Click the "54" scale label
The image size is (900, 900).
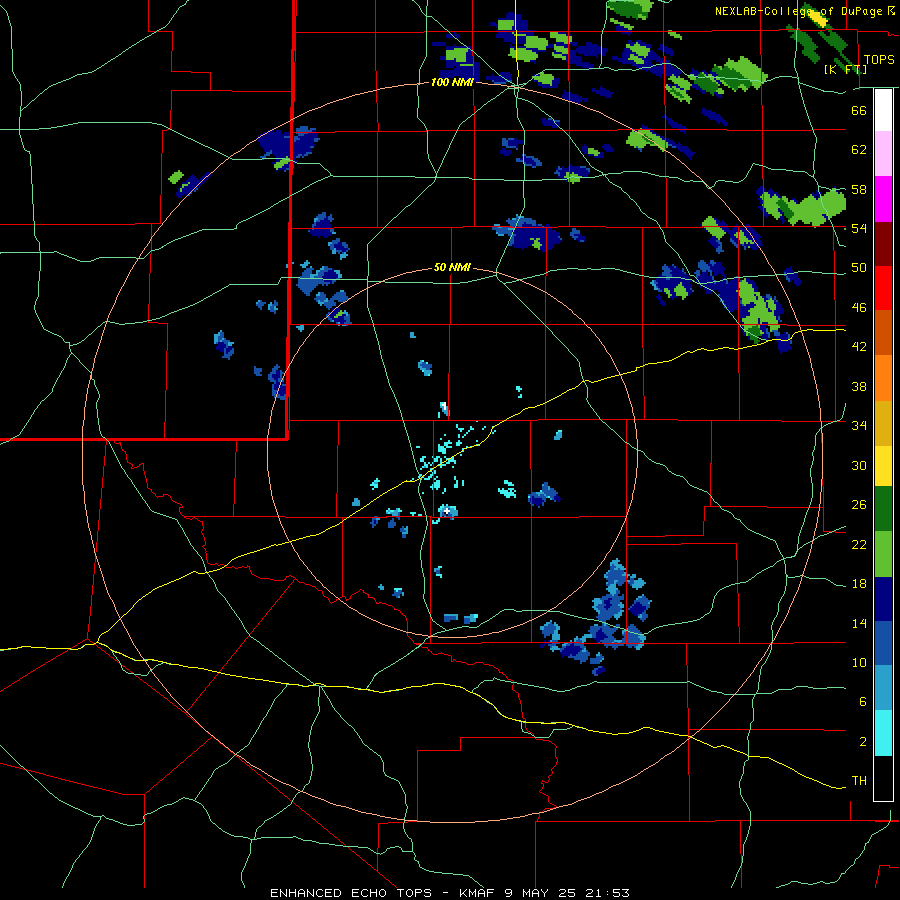pos(859,228)
